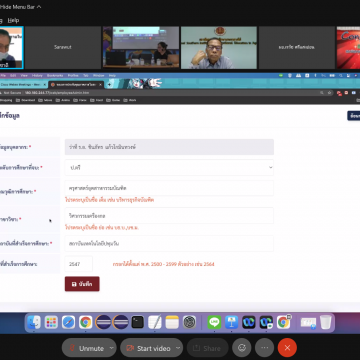Click the degree name input field
The width and height of the screenshot is (360, 360).
[x=169, y=188]
